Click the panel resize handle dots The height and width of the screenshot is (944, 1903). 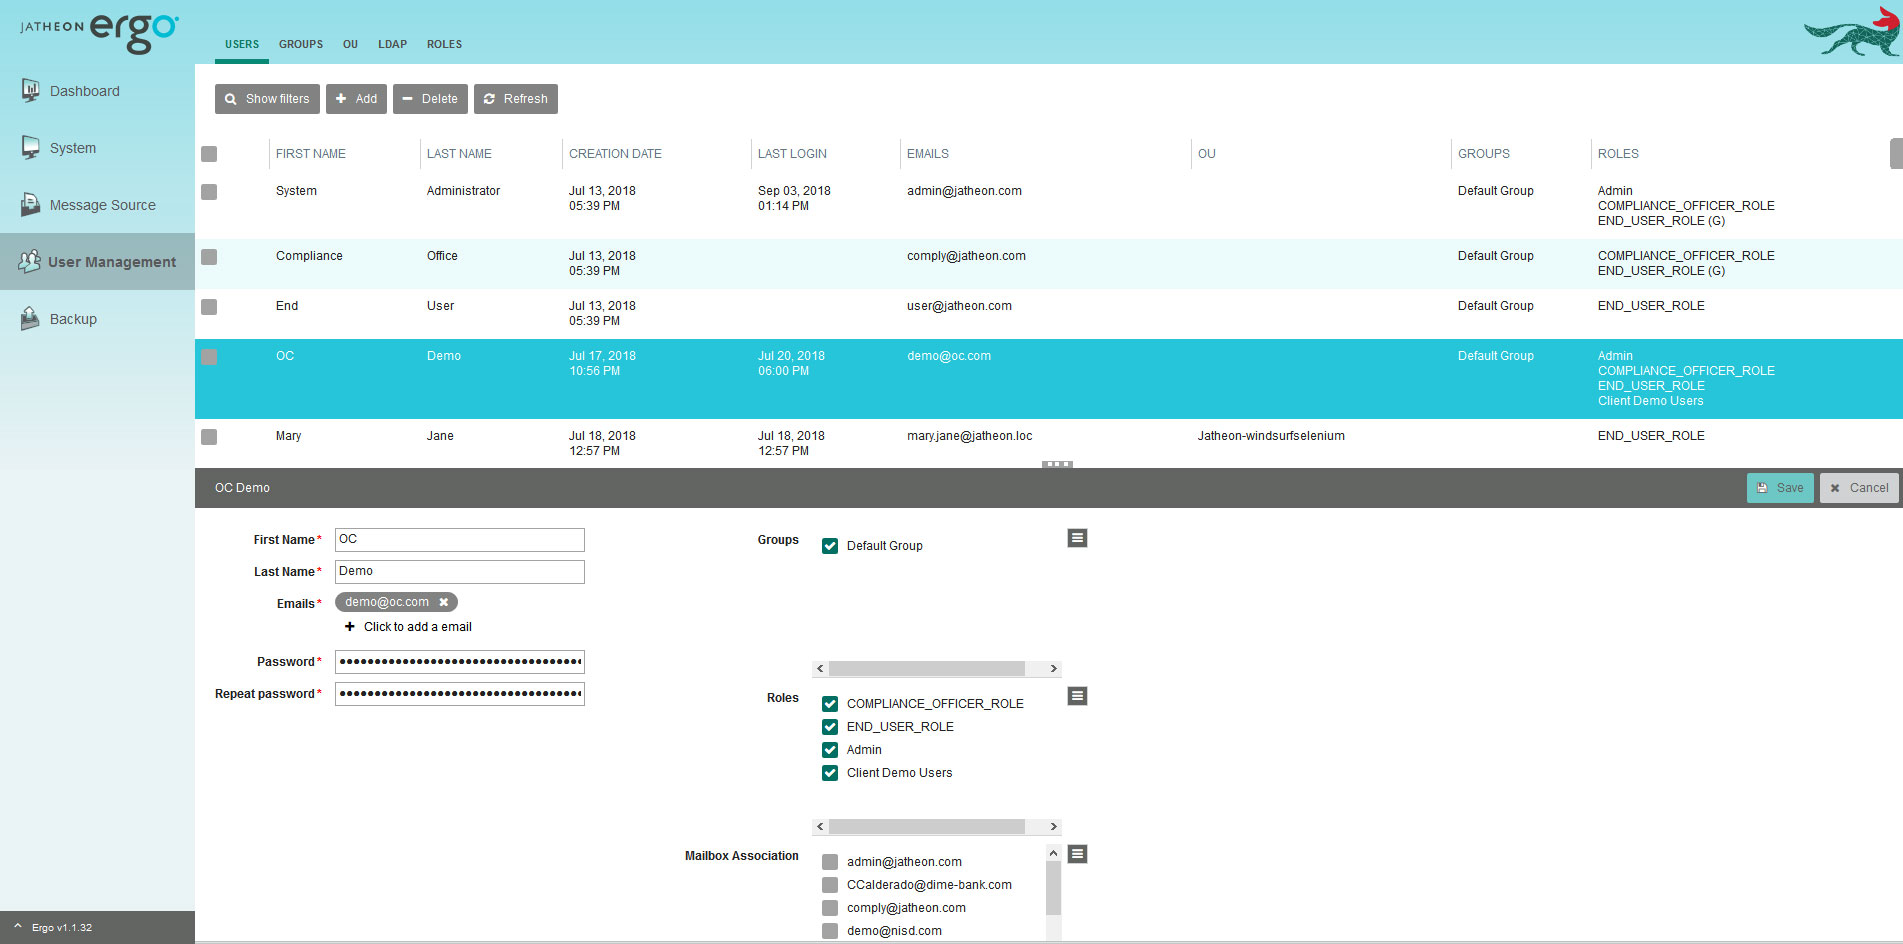coord(1057,464)
